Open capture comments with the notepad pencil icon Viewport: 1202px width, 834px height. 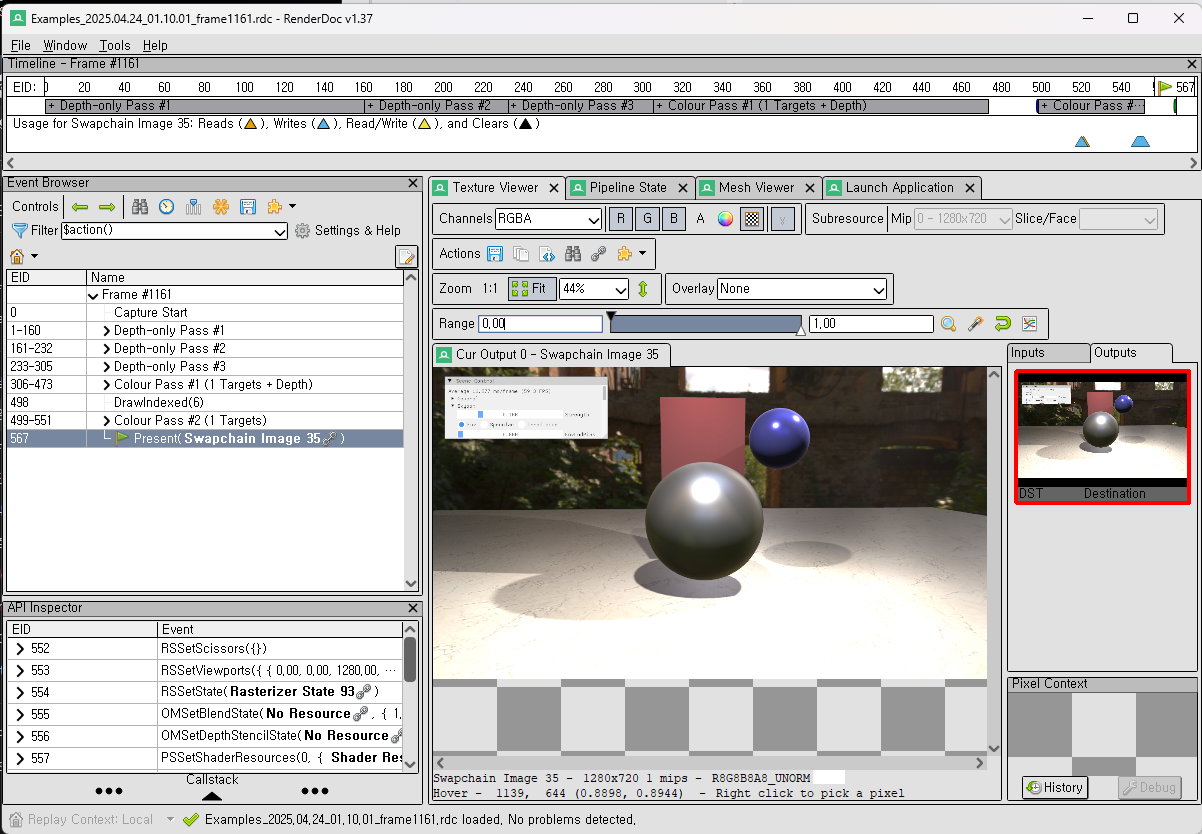pos(406,257)
